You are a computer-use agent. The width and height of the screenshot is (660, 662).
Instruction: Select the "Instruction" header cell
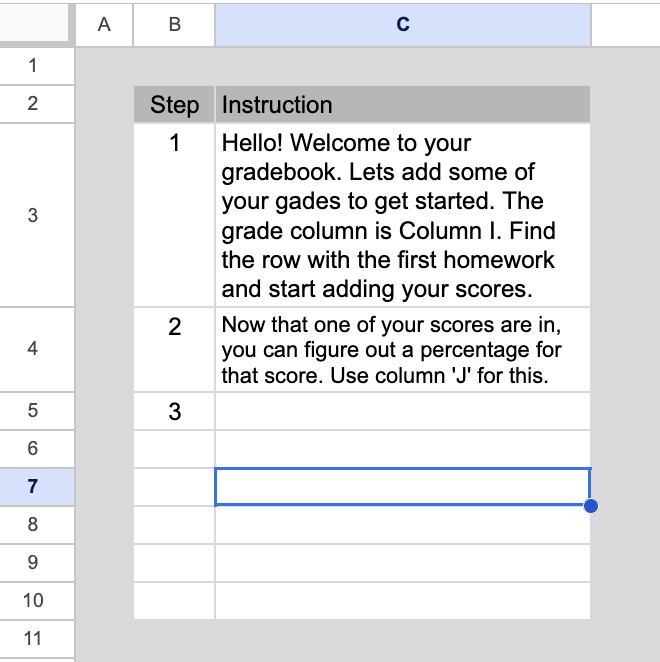pyautogui.click(x=402, y=105)
